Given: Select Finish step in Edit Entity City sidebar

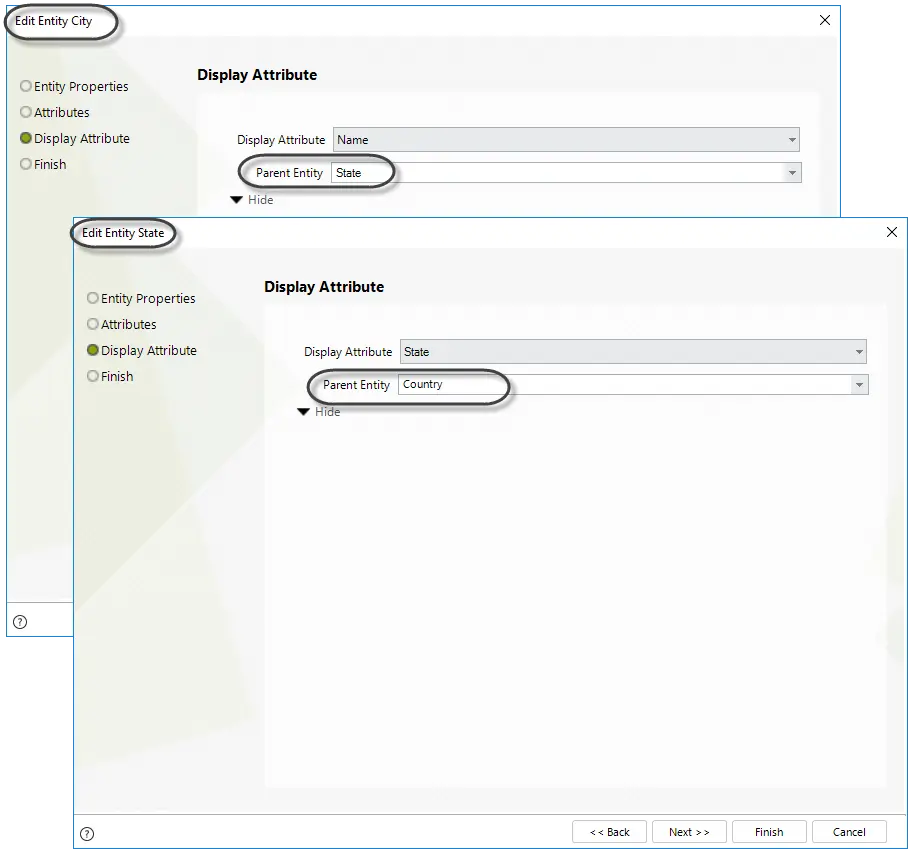Looking at the screenshot, I should [x=43, y=165].
